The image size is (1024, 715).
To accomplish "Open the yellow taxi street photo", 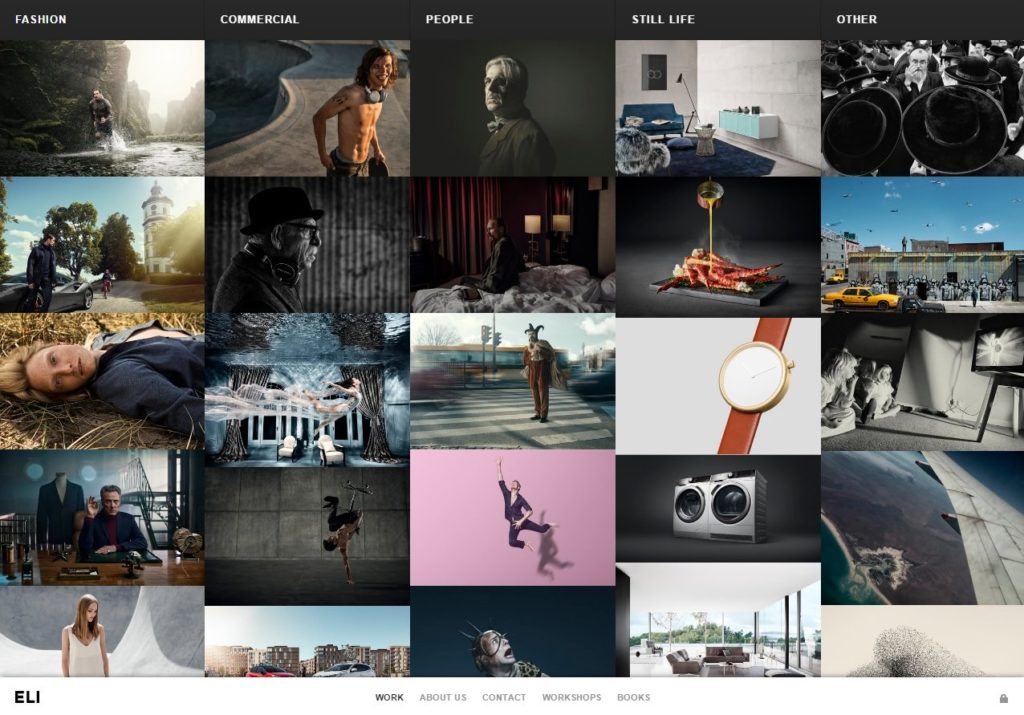I will (922, 245).
